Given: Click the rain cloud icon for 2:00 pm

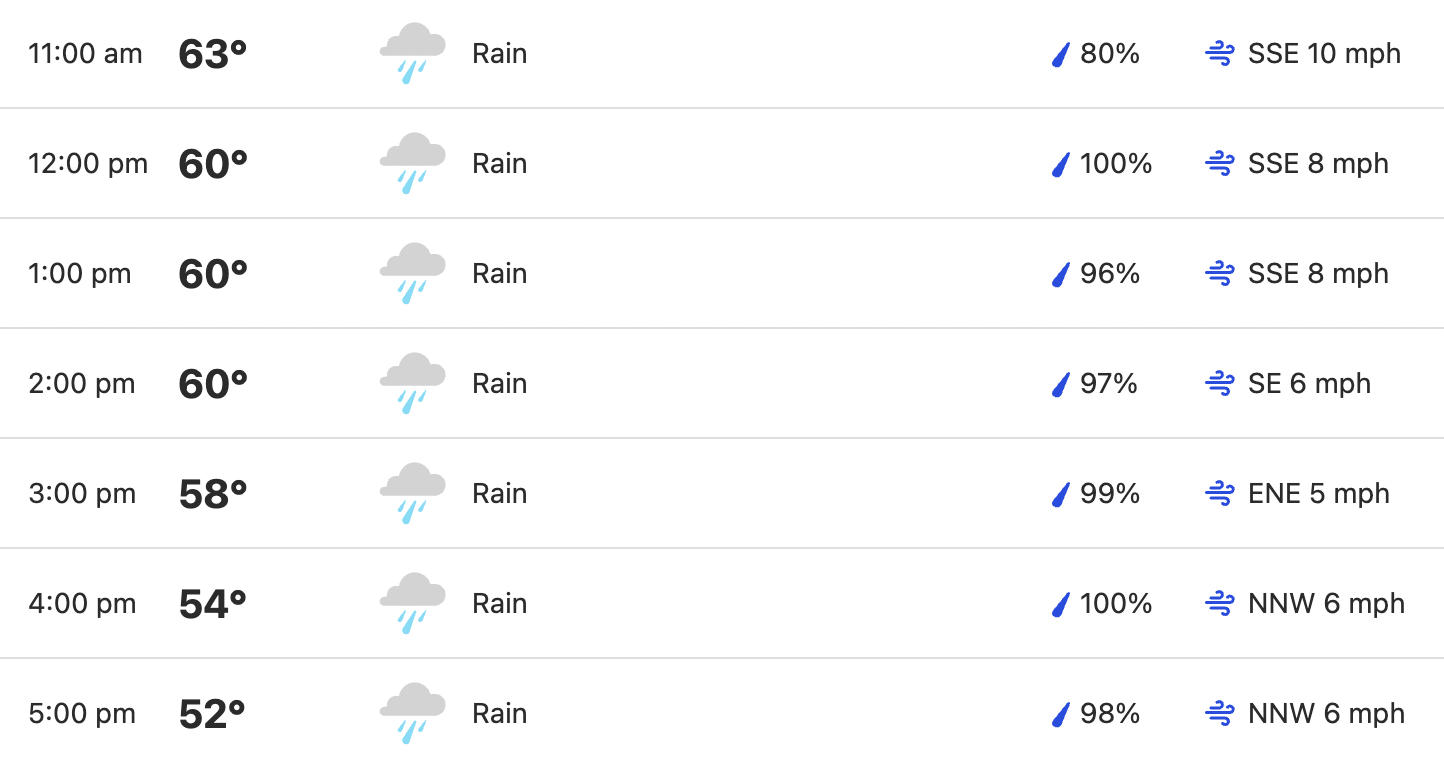Looking at the screenshot, I should click(412, 384).
